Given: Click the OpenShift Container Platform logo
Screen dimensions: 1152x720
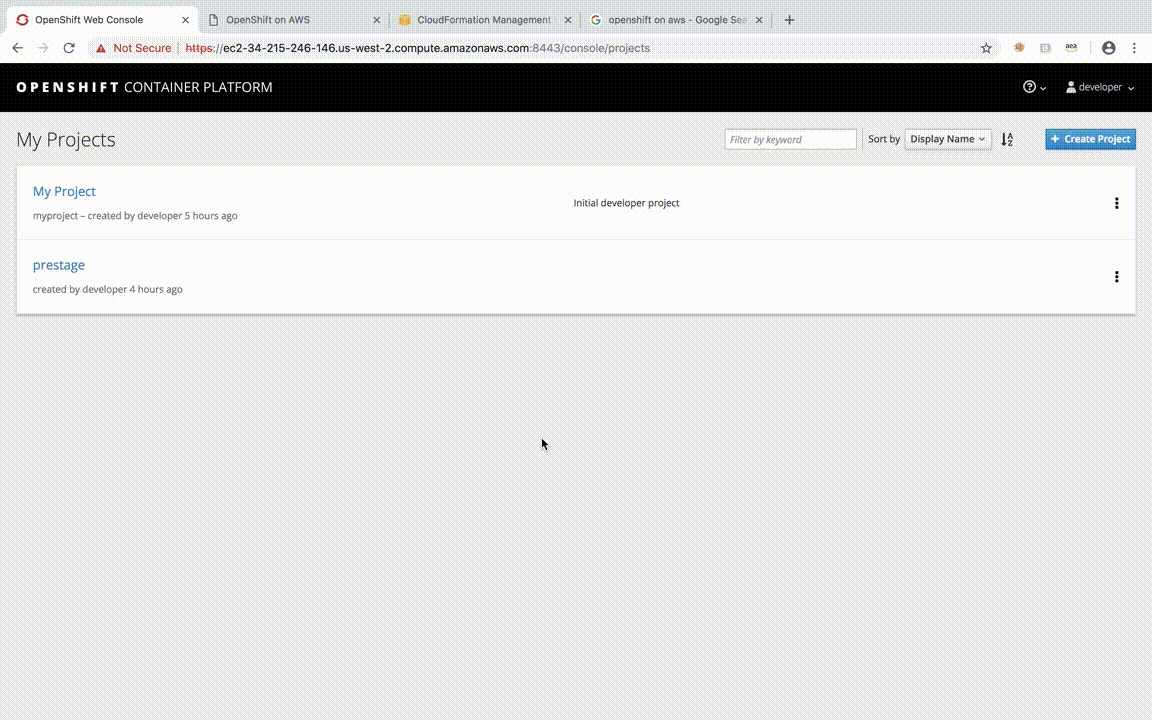Looking at the screenshot, I should point(144,87).
